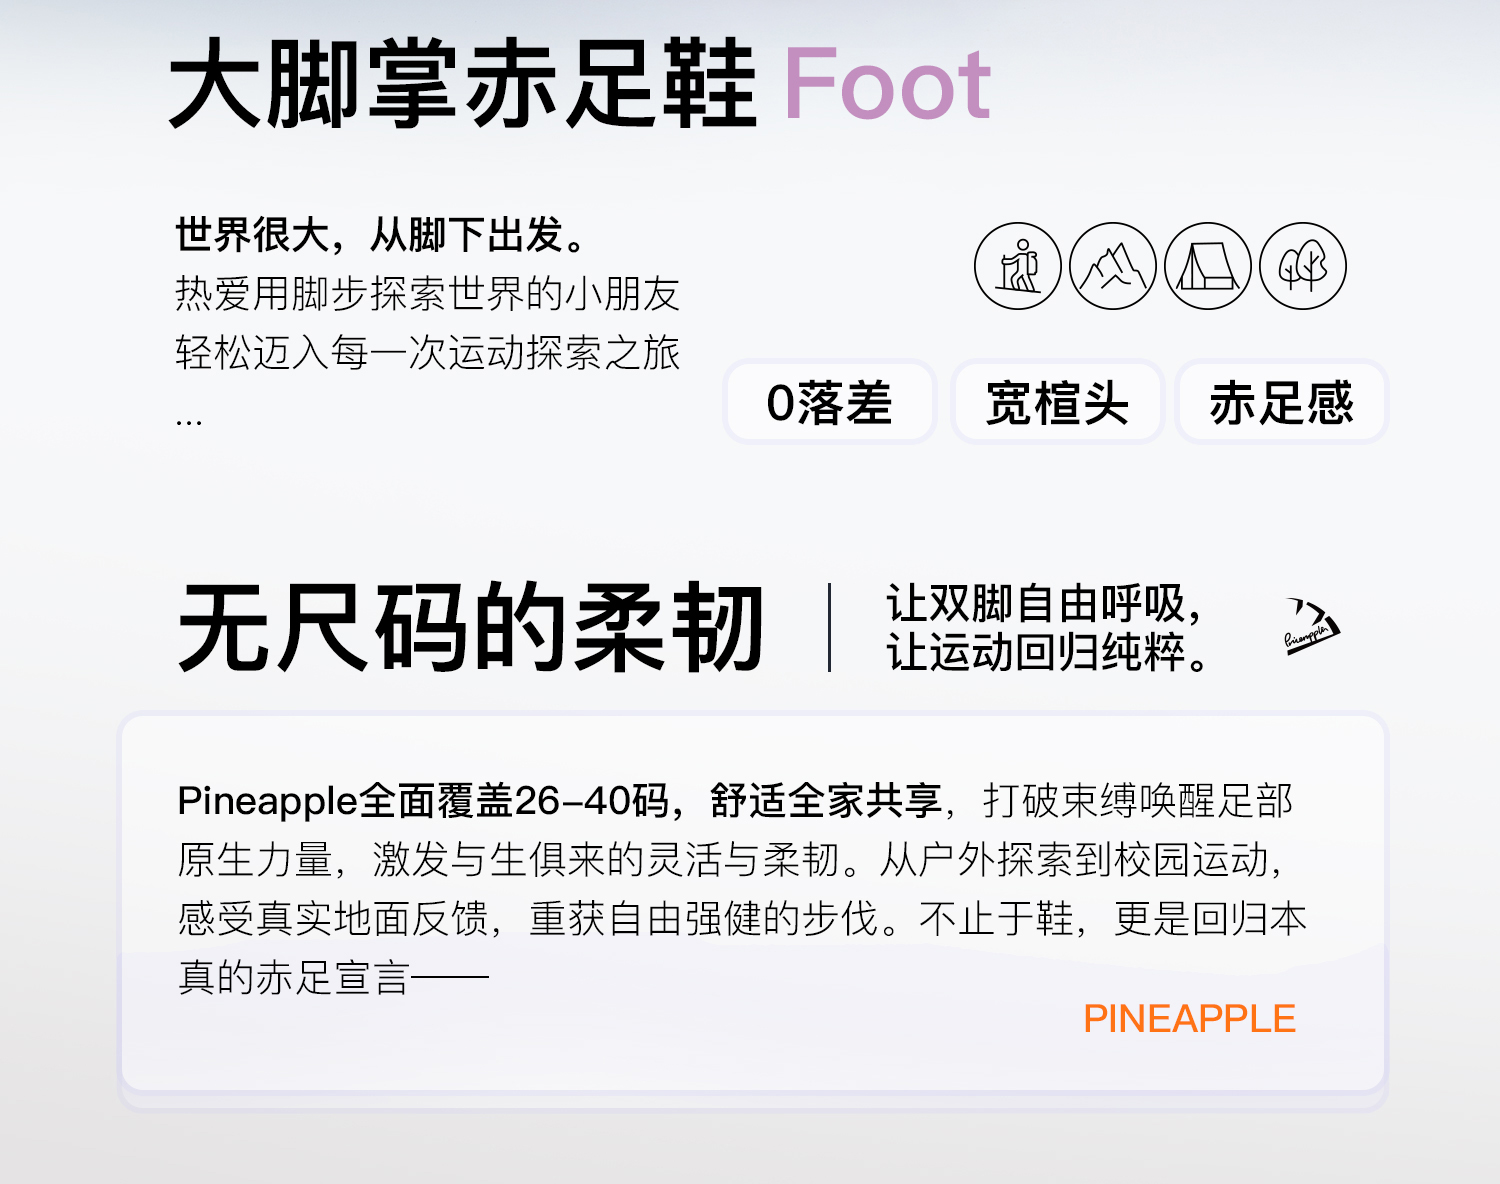The image size is (1500, 1184).
Task: Select the 宽楦头 feature tag
Action: [1057, 402]
